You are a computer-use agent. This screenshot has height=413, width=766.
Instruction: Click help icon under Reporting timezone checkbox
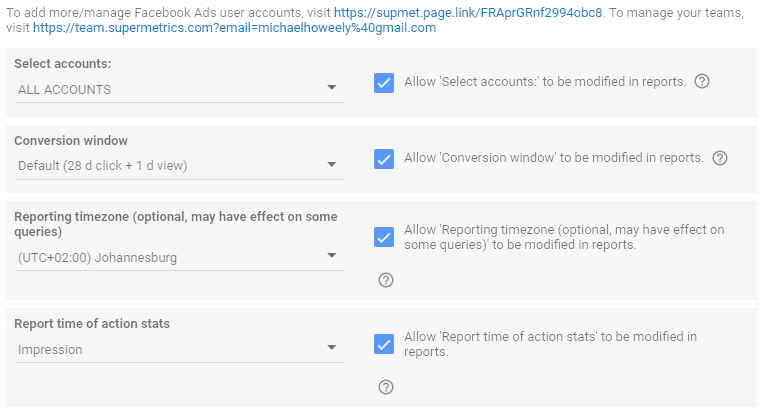coord(386,280)
